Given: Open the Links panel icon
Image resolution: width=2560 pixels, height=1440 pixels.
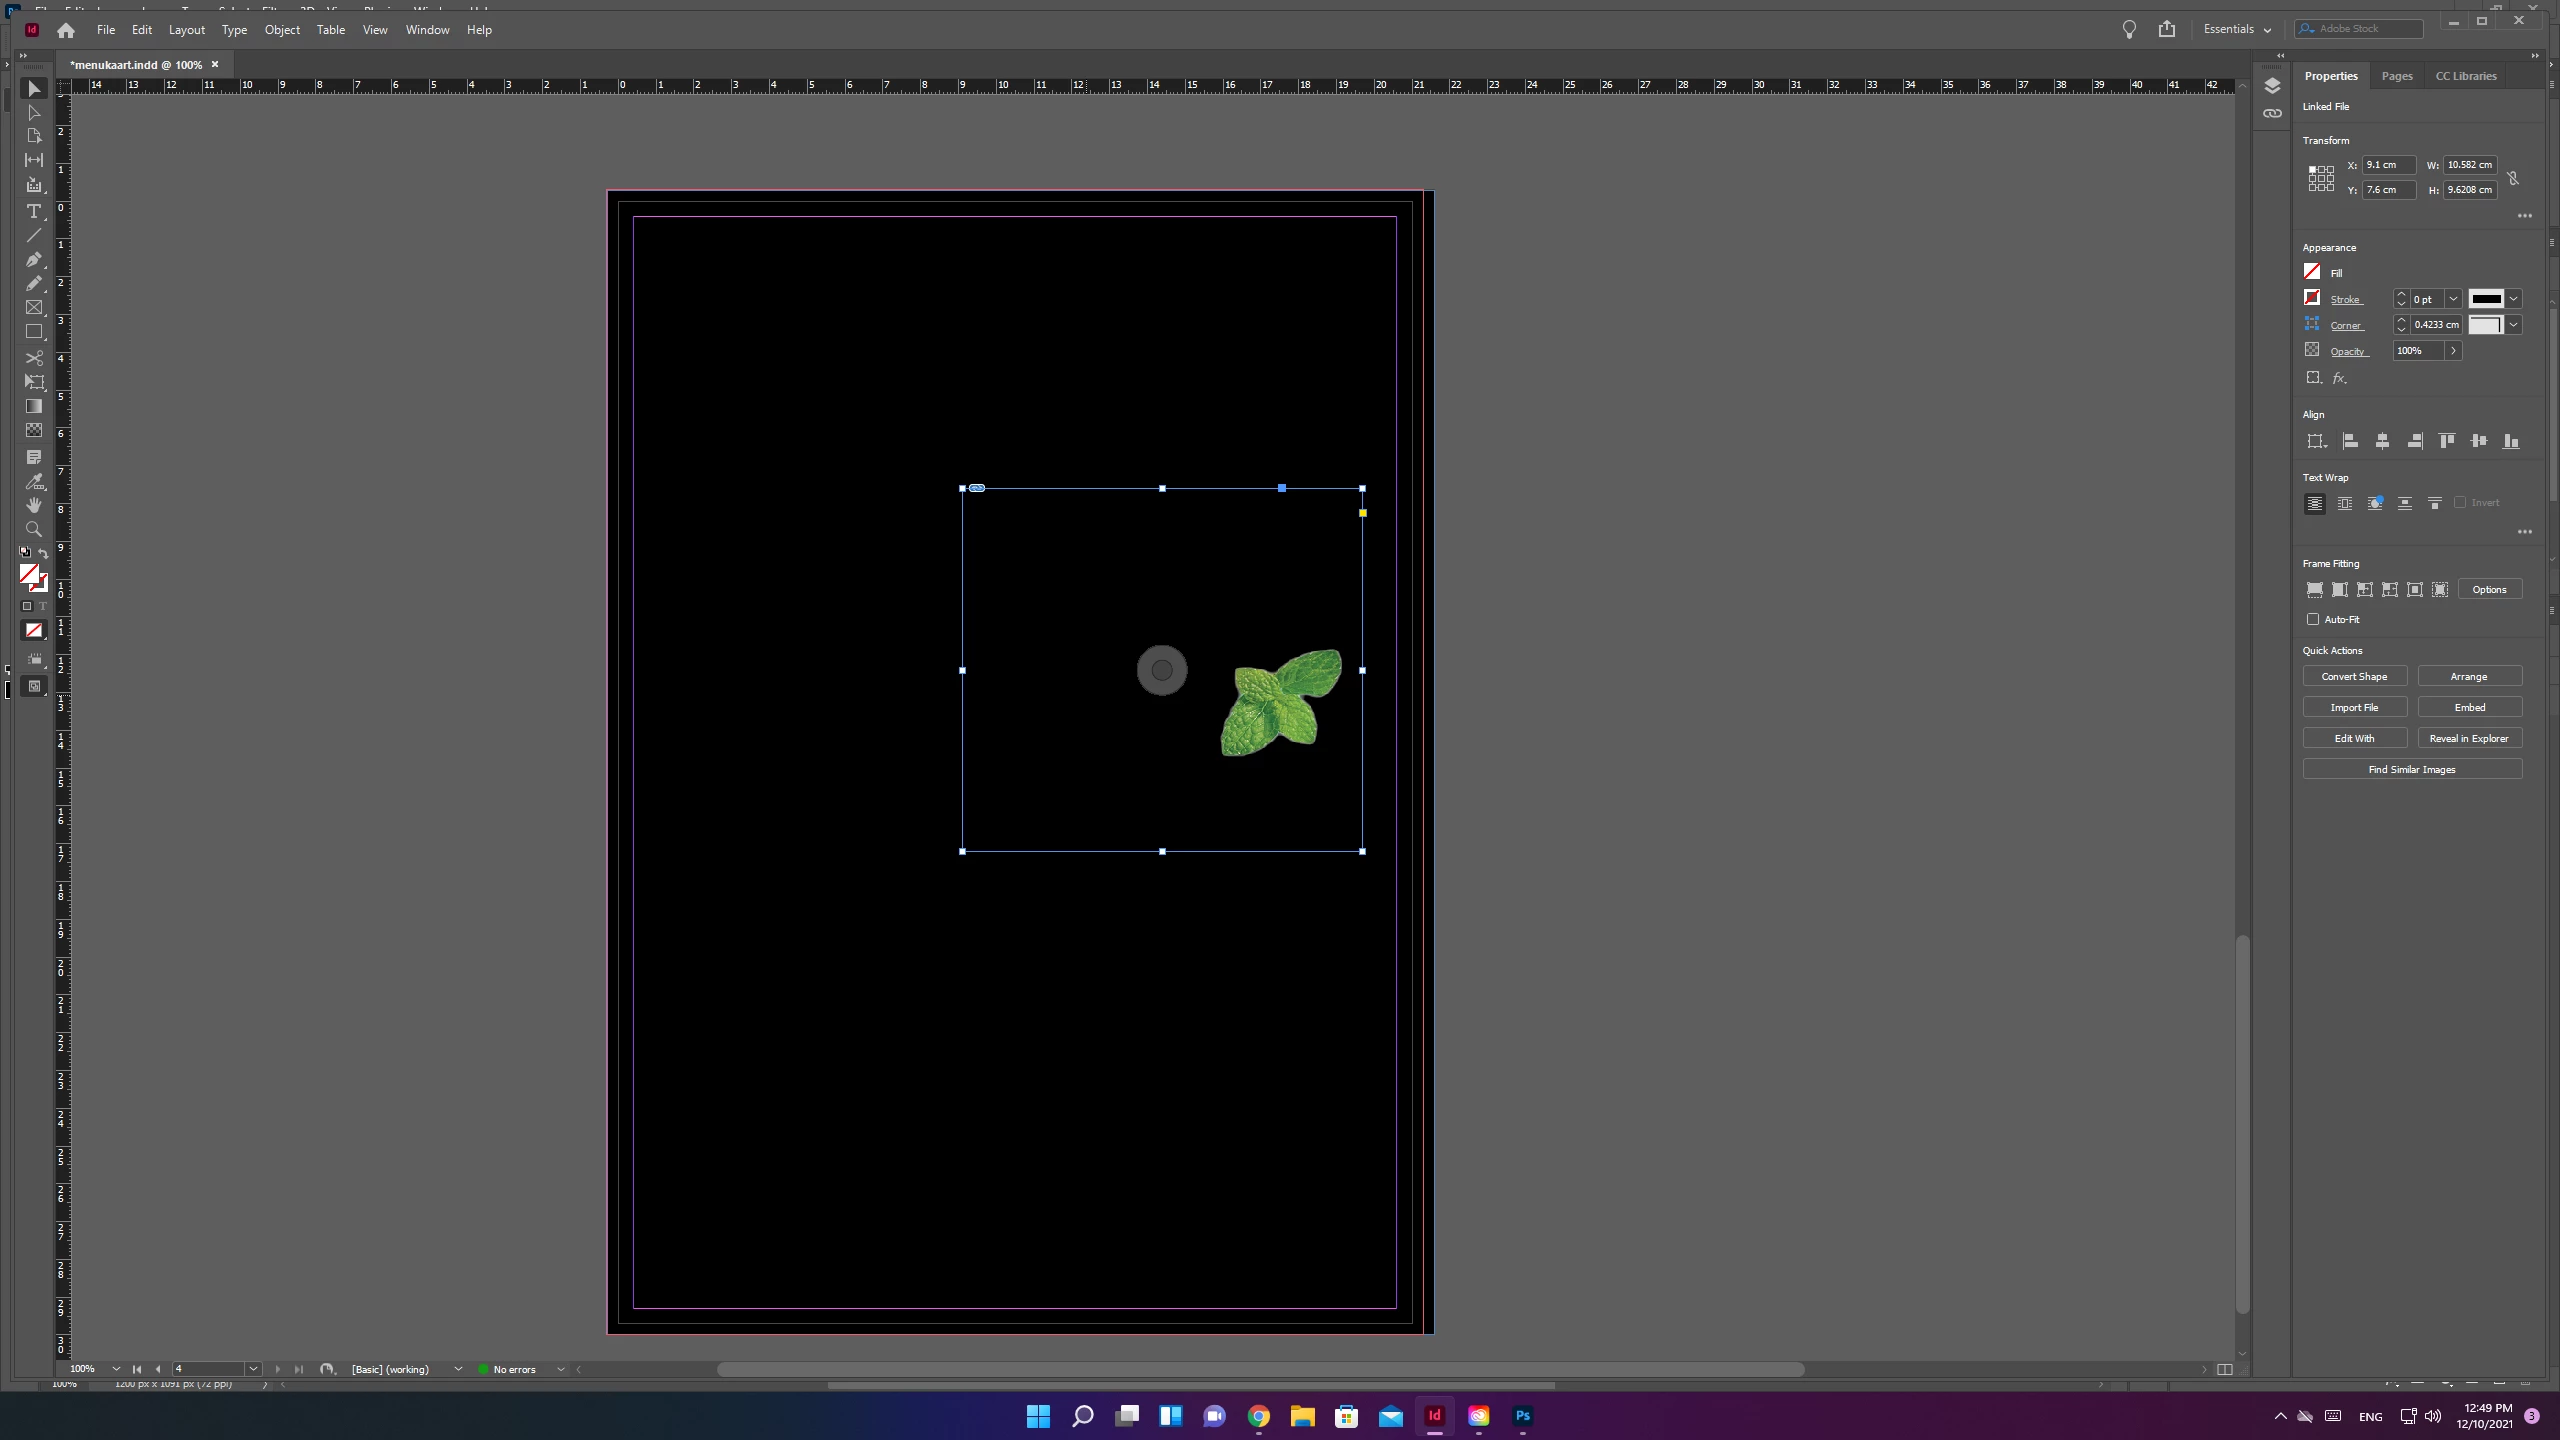Looking at the screenshot, I should click(x=2272, y=114).
